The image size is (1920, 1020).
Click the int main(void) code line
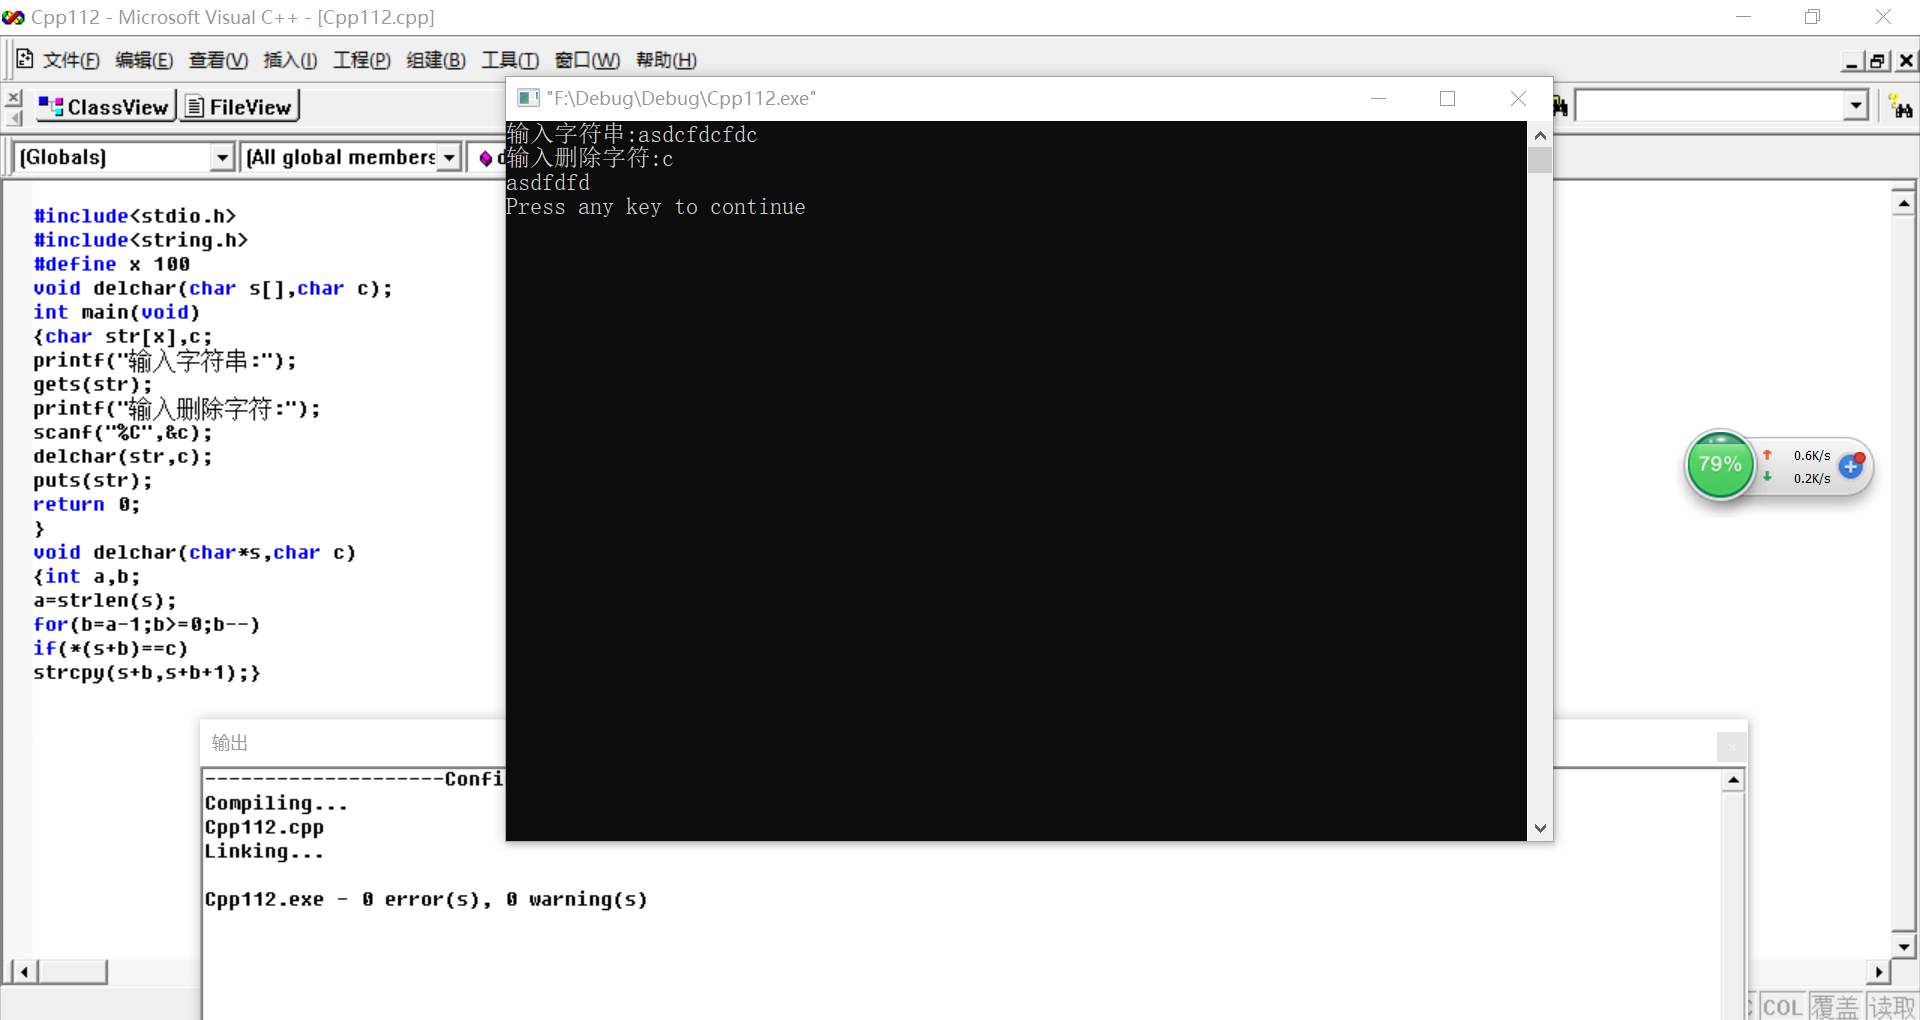pos(117,312)
